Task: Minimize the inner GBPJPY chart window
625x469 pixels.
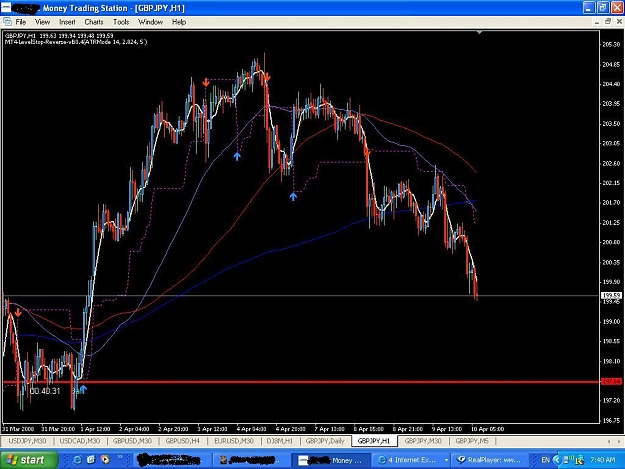Action: pos(597,22)
